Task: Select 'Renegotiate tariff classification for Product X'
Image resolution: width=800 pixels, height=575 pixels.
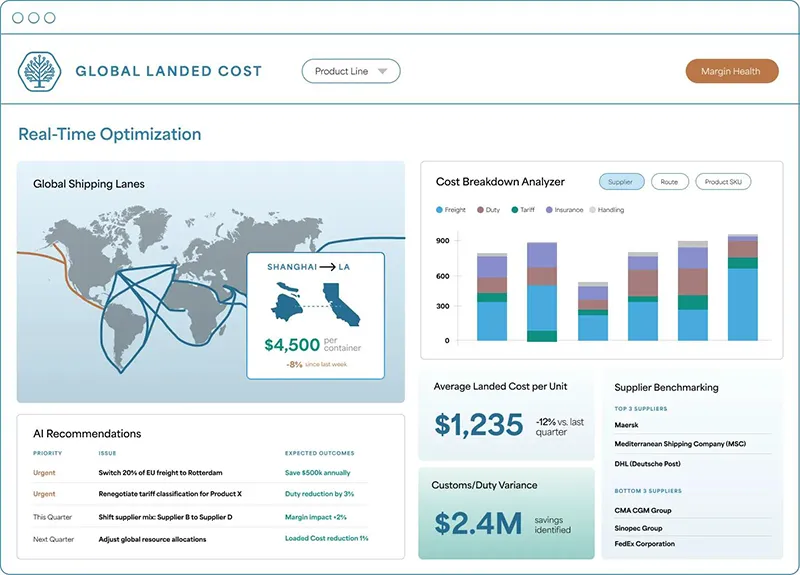Action: (170, 494)
